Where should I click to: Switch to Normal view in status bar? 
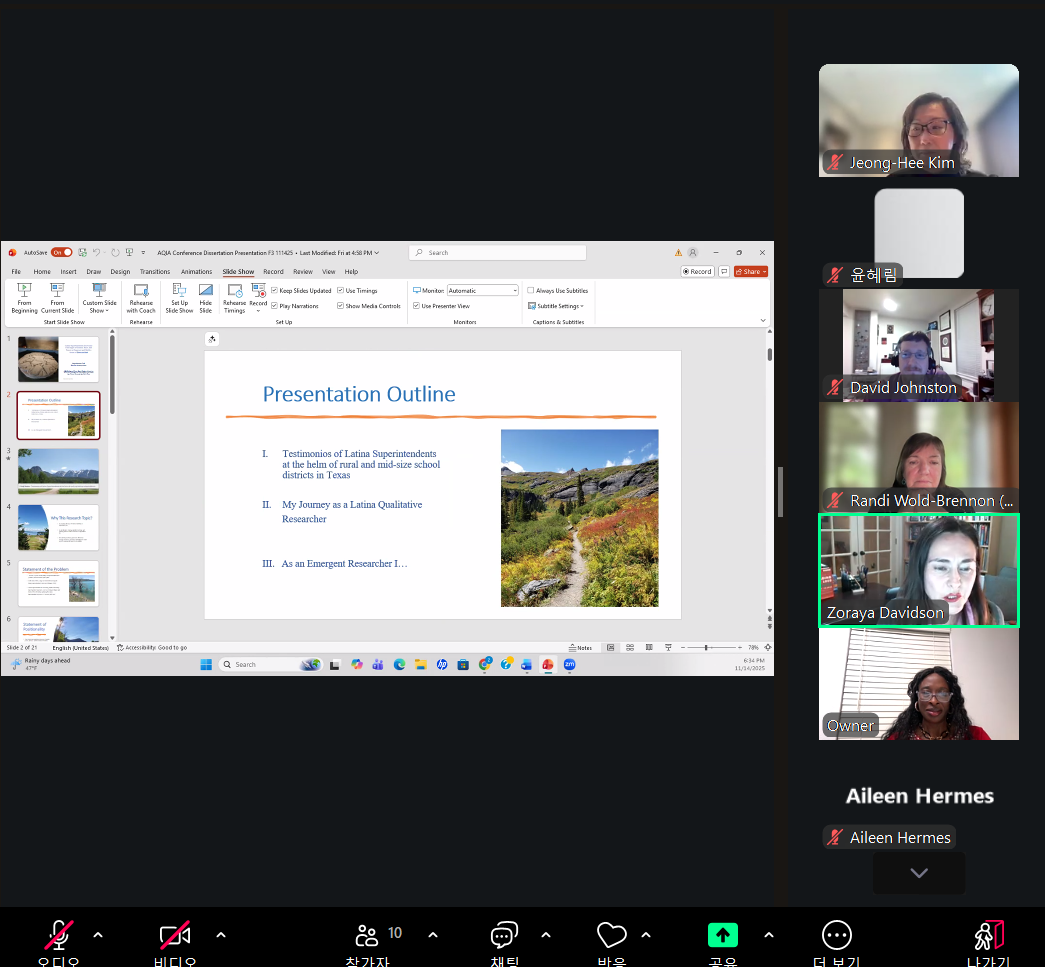coord(610,647)
